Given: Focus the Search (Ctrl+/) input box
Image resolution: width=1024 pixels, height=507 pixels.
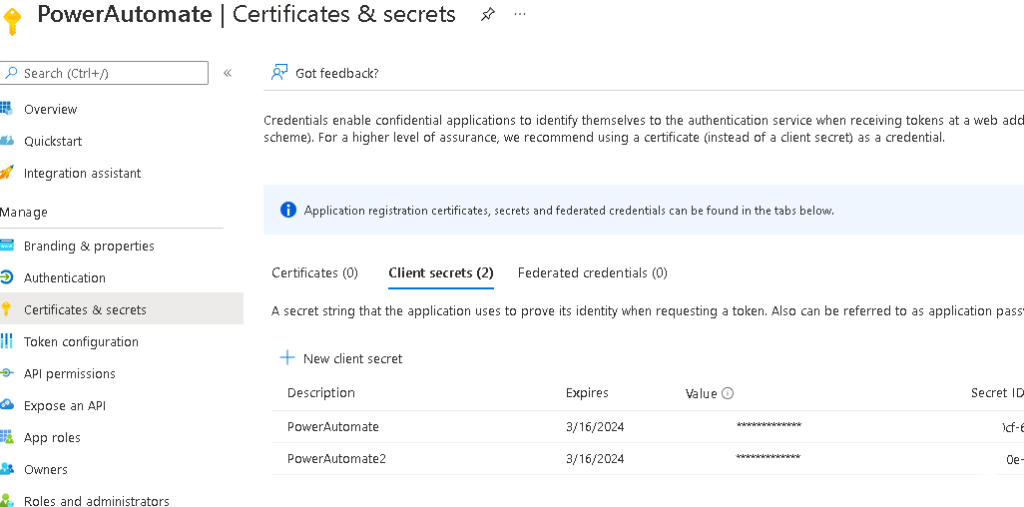Looking at the screenshot, I should tap(110, 73).
